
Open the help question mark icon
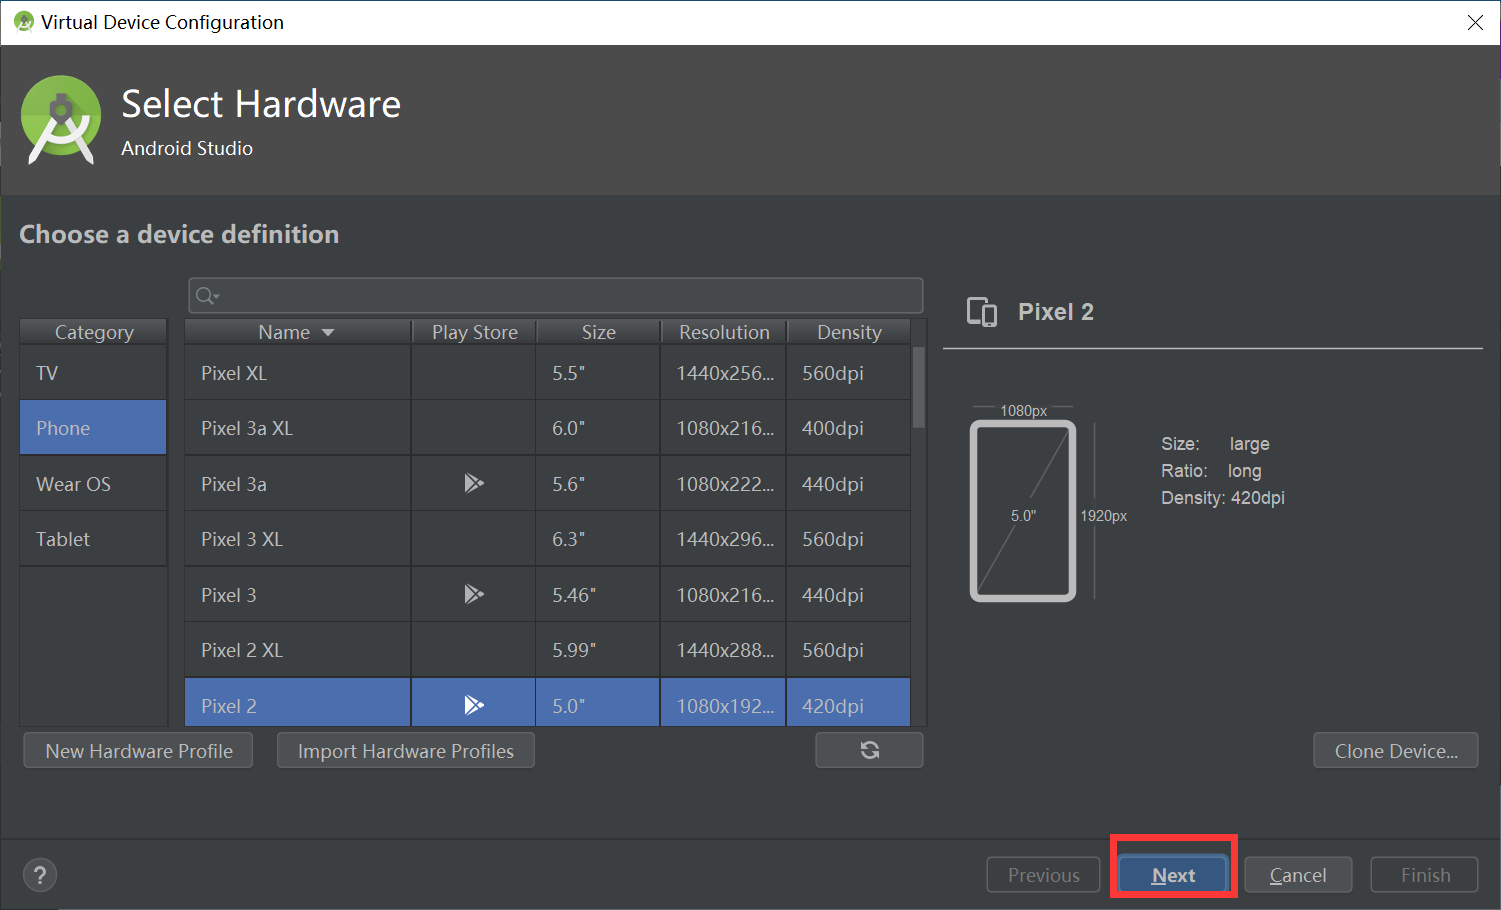(40, 875)
